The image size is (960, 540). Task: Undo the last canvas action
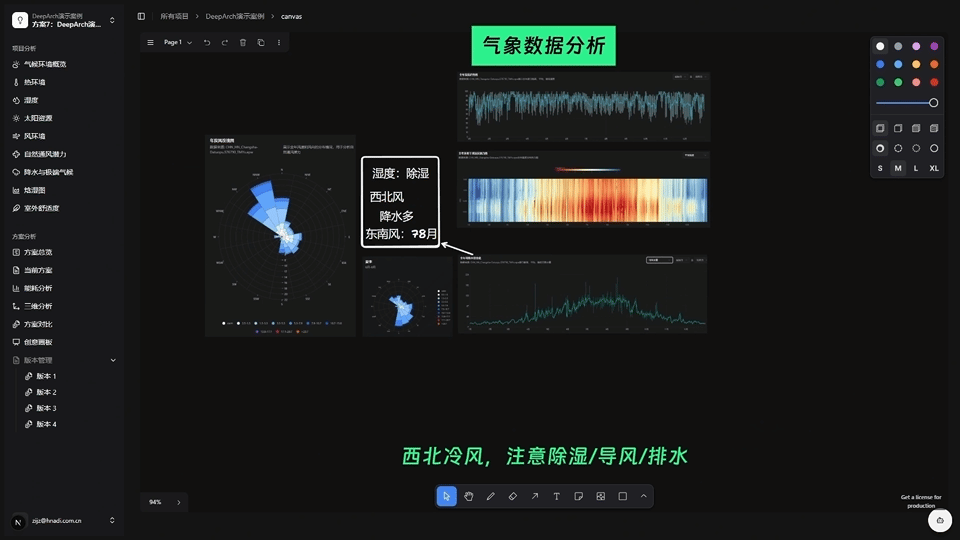(207, 43)
